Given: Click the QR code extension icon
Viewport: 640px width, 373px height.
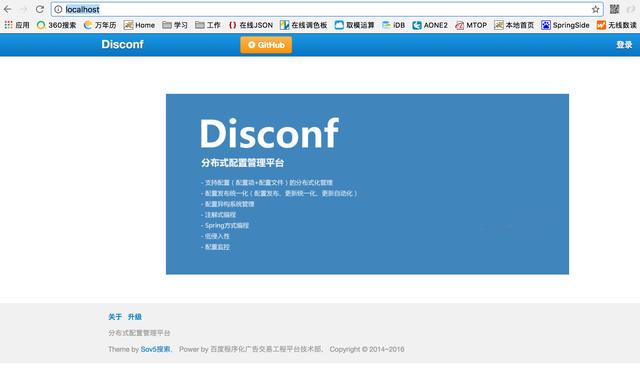Looking at the screenshot, I should (615, 9).
